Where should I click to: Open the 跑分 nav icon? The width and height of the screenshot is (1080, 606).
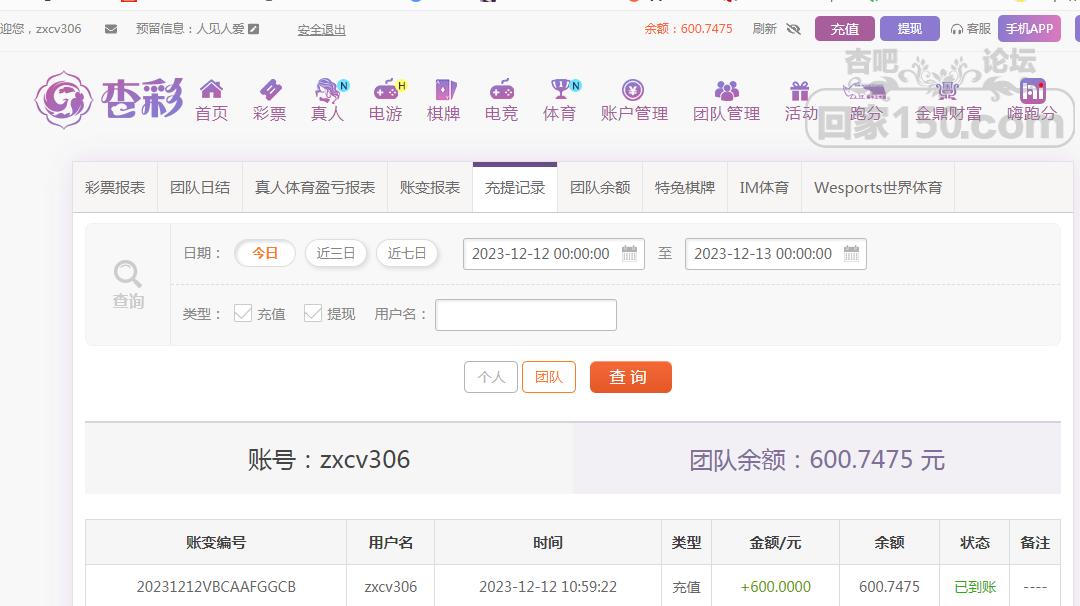point(866,101)
